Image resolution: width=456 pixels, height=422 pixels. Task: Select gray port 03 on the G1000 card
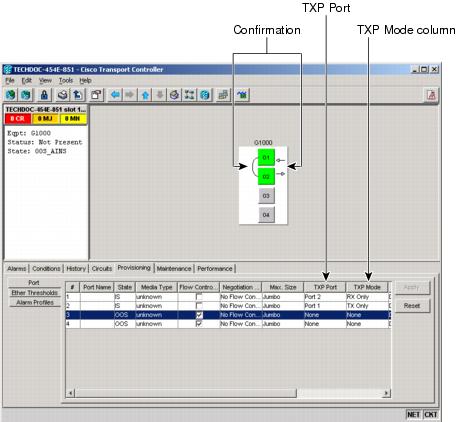(266, 196)
